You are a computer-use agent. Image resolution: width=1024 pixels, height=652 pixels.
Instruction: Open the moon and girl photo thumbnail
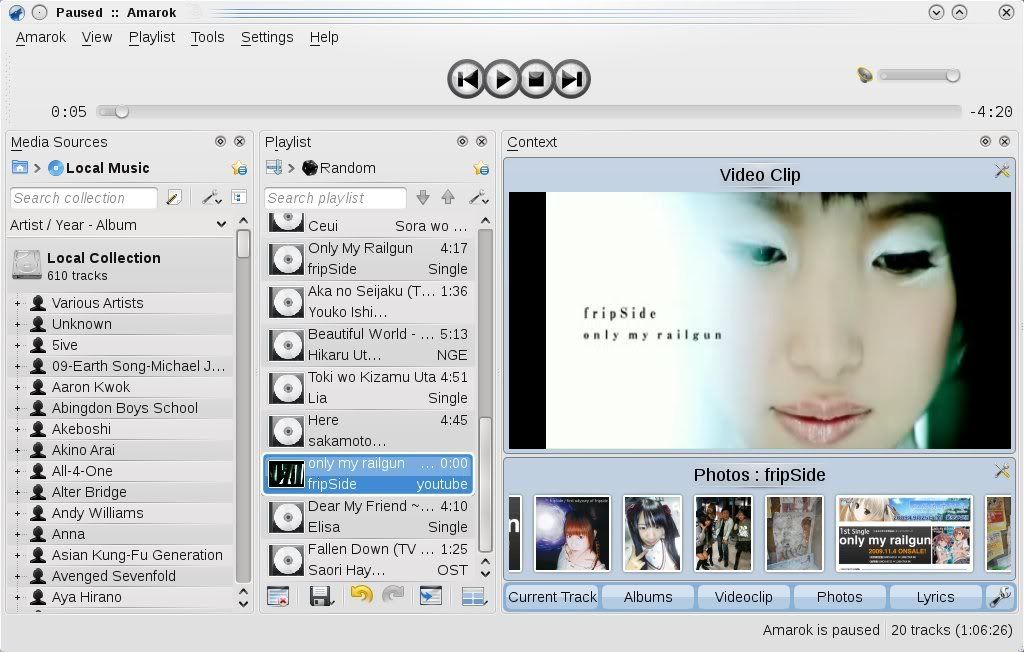pyautogui.click(x=572, y=533)
